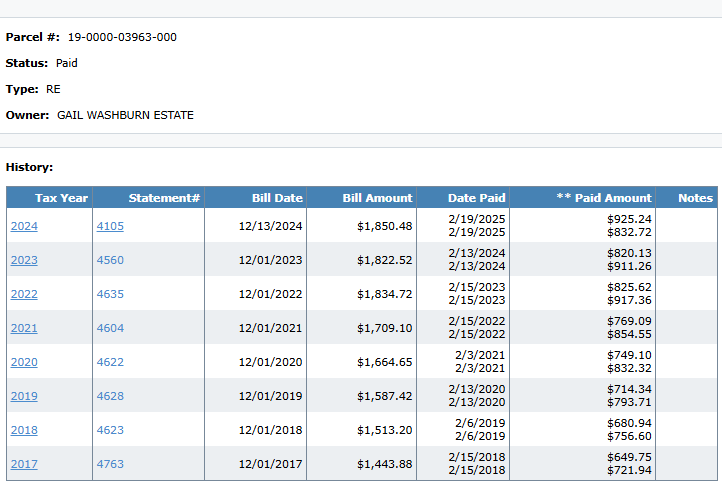Click the 2017 tax year link

24,464
